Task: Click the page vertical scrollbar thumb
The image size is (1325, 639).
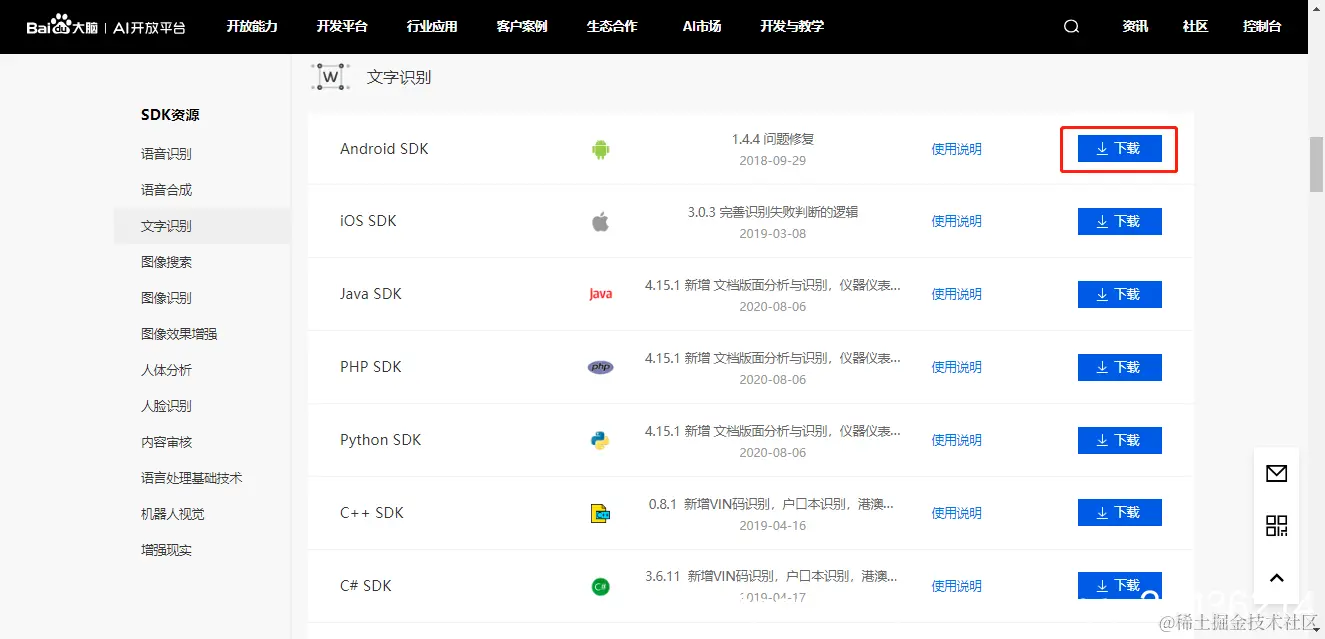Action: tap(1316, 163)
